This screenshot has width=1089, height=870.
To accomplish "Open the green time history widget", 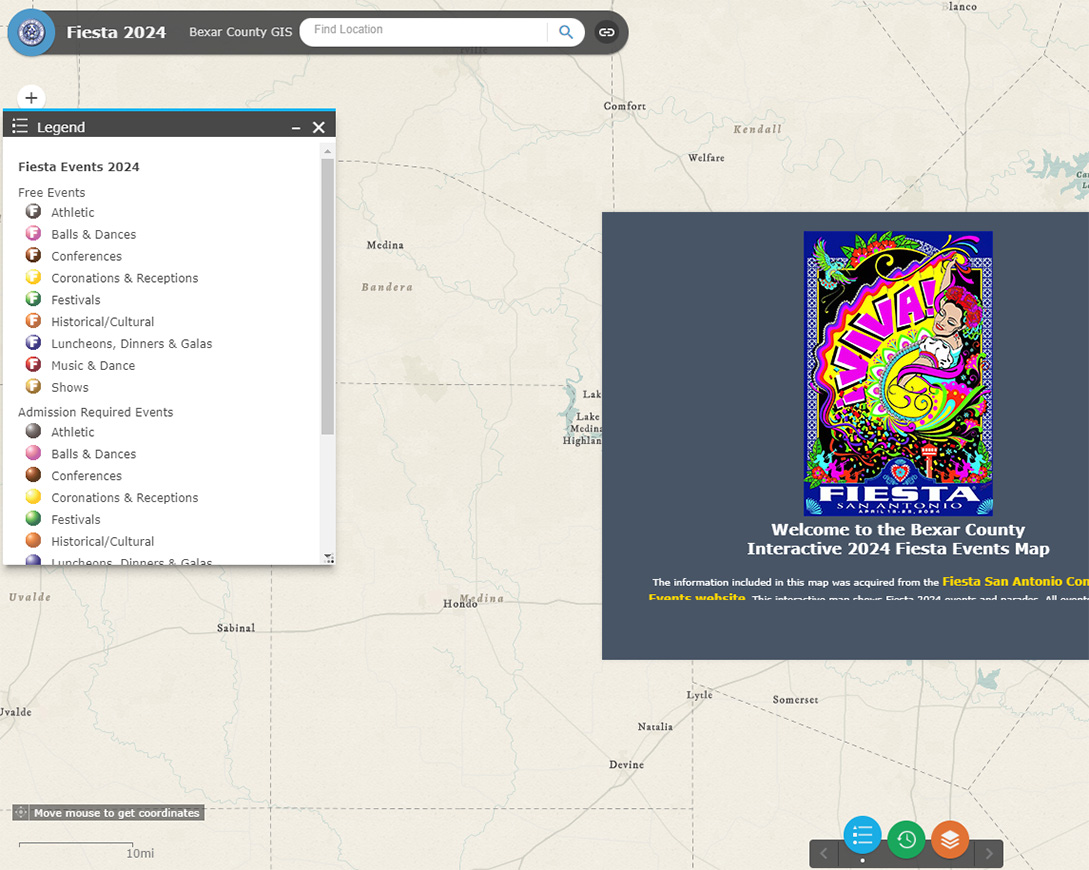I will (906, 839).
